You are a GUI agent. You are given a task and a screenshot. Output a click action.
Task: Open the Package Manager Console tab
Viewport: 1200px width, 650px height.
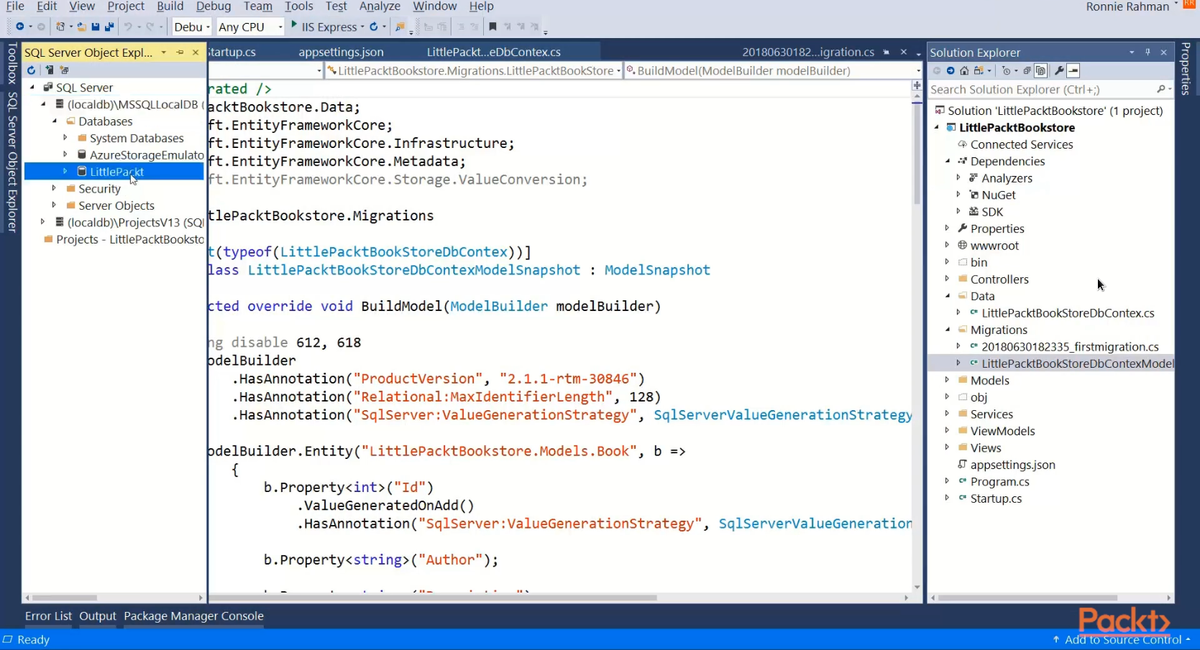(194, 616)
